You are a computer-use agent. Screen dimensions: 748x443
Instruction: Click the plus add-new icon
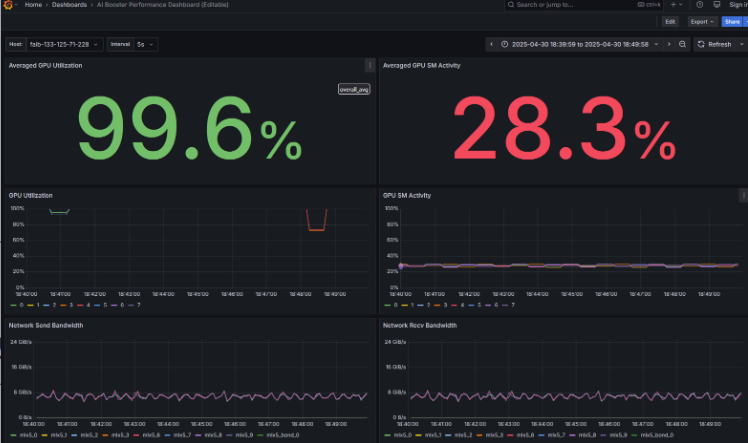[674, 5]
